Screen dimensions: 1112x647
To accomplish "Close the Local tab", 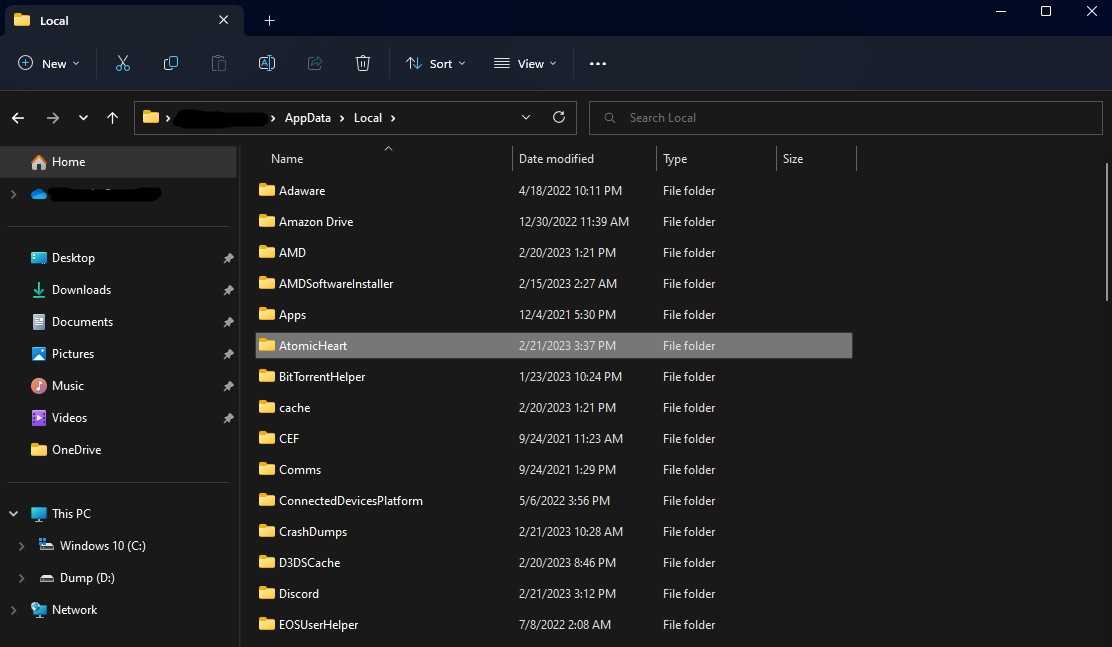I will [223, 20].
